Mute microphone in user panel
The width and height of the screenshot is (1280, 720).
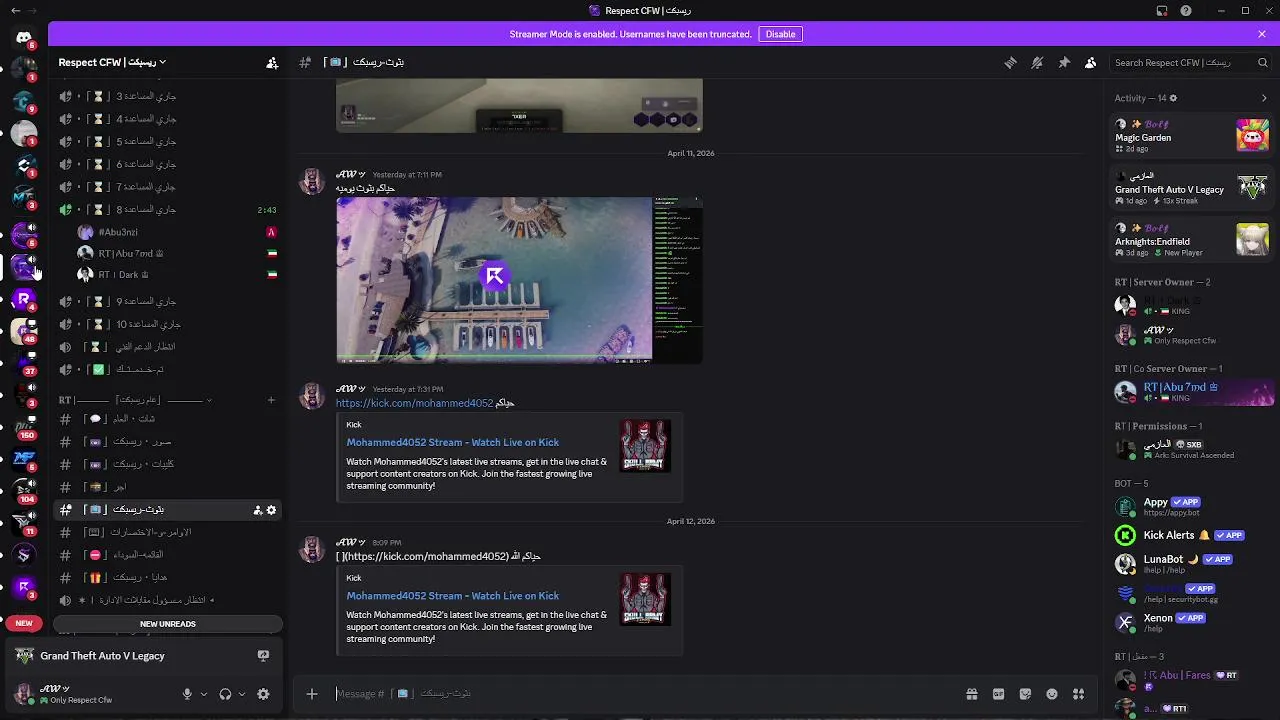coord(187,694)
